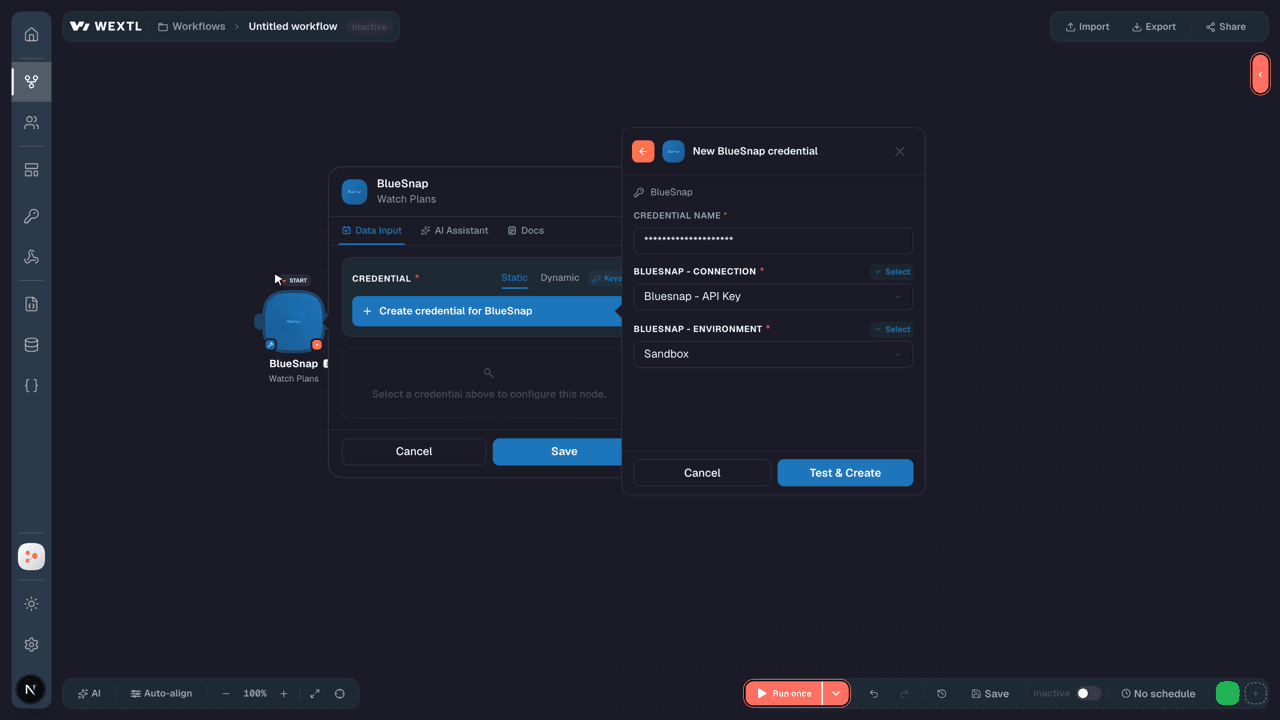Open the Docs tab
Image resolution: width=1280 pixels, height=720 pixels.
(x=526, y=231)
